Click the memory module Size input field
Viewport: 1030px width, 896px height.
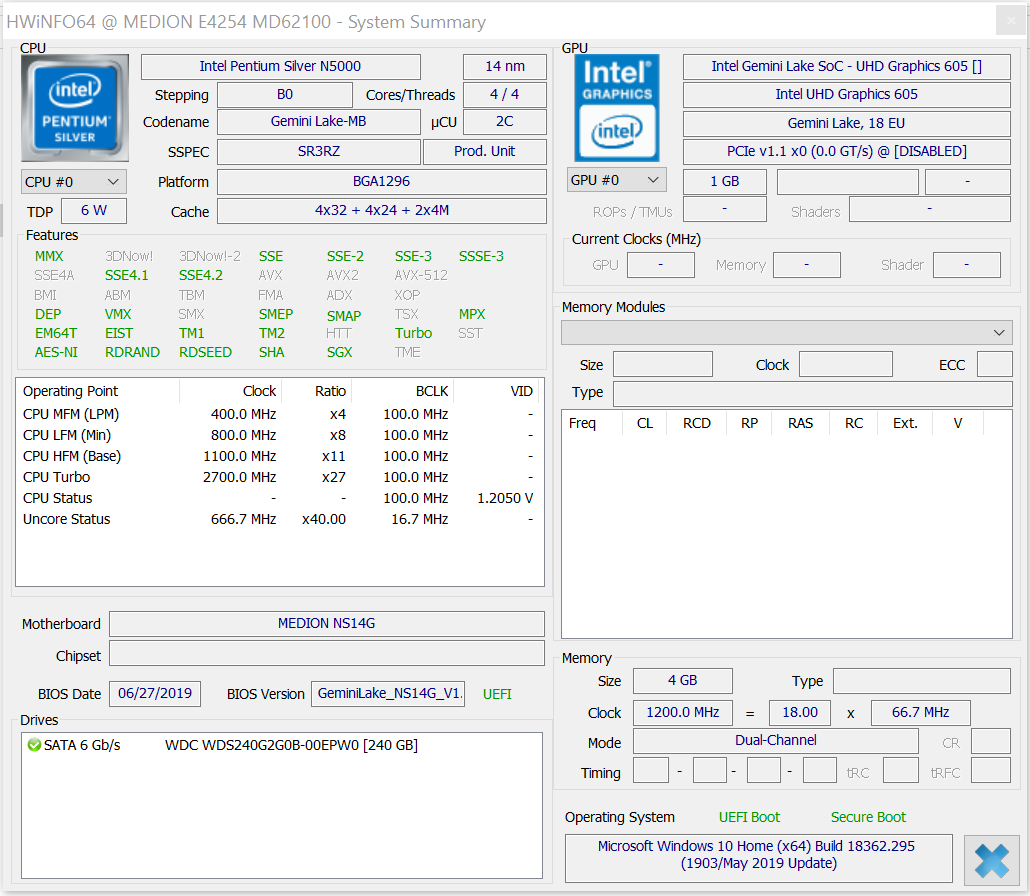663,364
